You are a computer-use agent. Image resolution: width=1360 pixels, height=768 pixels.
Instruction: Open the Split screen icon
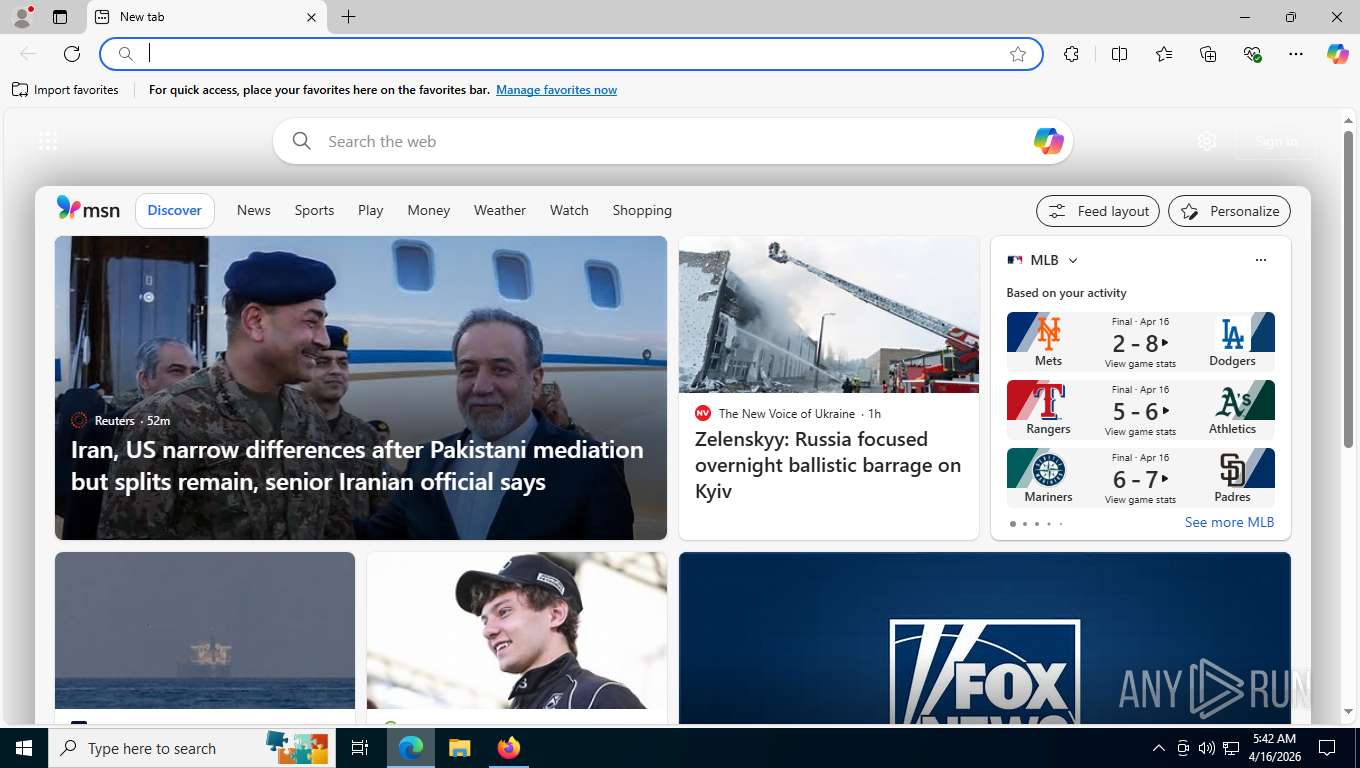coord(1120,54)
